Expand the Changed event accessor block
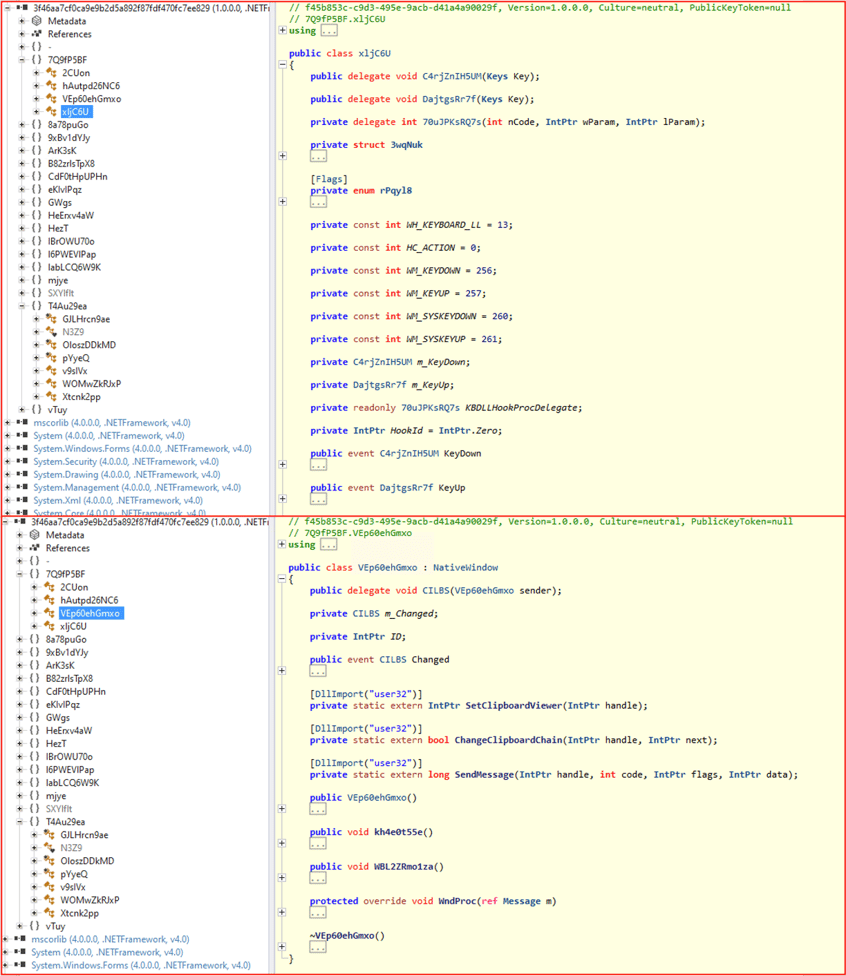Screen dimensions: 846x976 click(x=282, y=670)
